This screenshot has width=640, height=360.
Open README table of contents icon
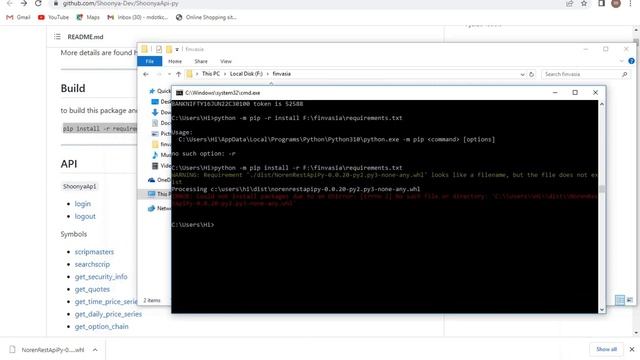[x=57, y=37]
